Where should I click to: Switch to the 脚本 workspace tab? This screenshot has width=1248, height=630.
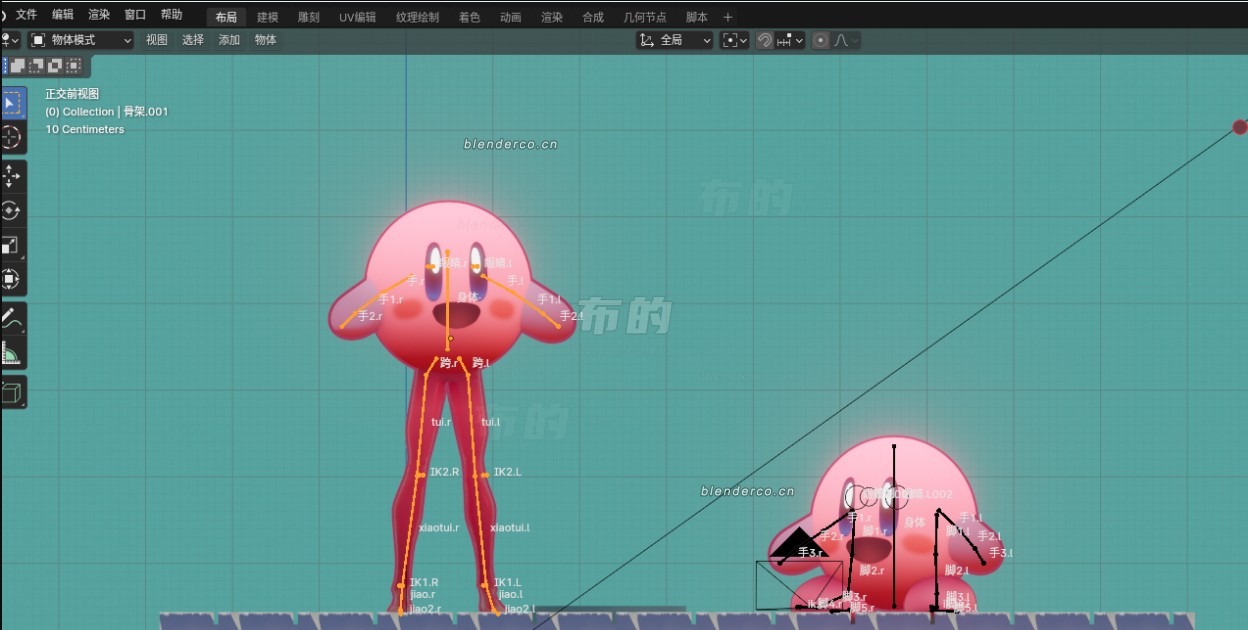(x=697, y=17)
